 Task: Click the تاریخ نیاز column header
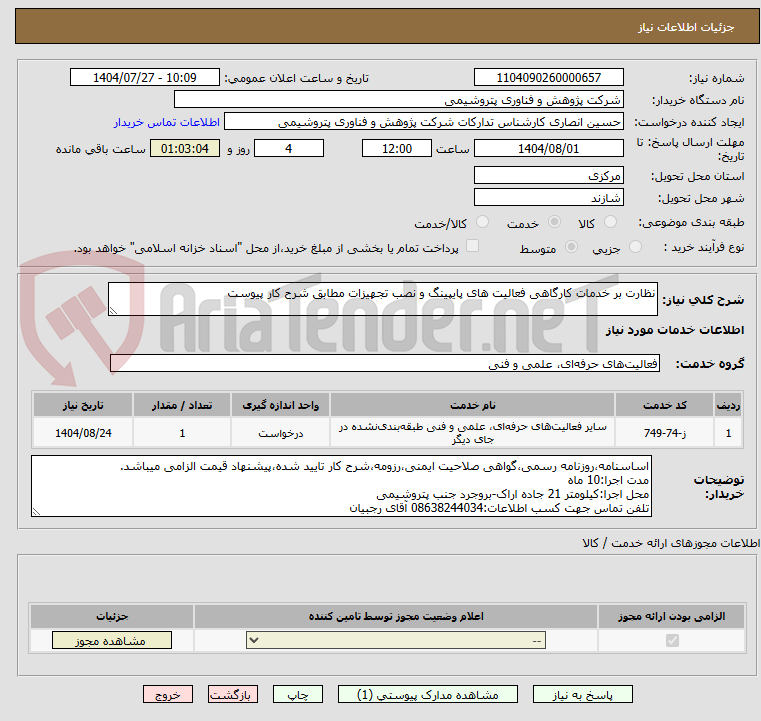[x=83, y=405]
